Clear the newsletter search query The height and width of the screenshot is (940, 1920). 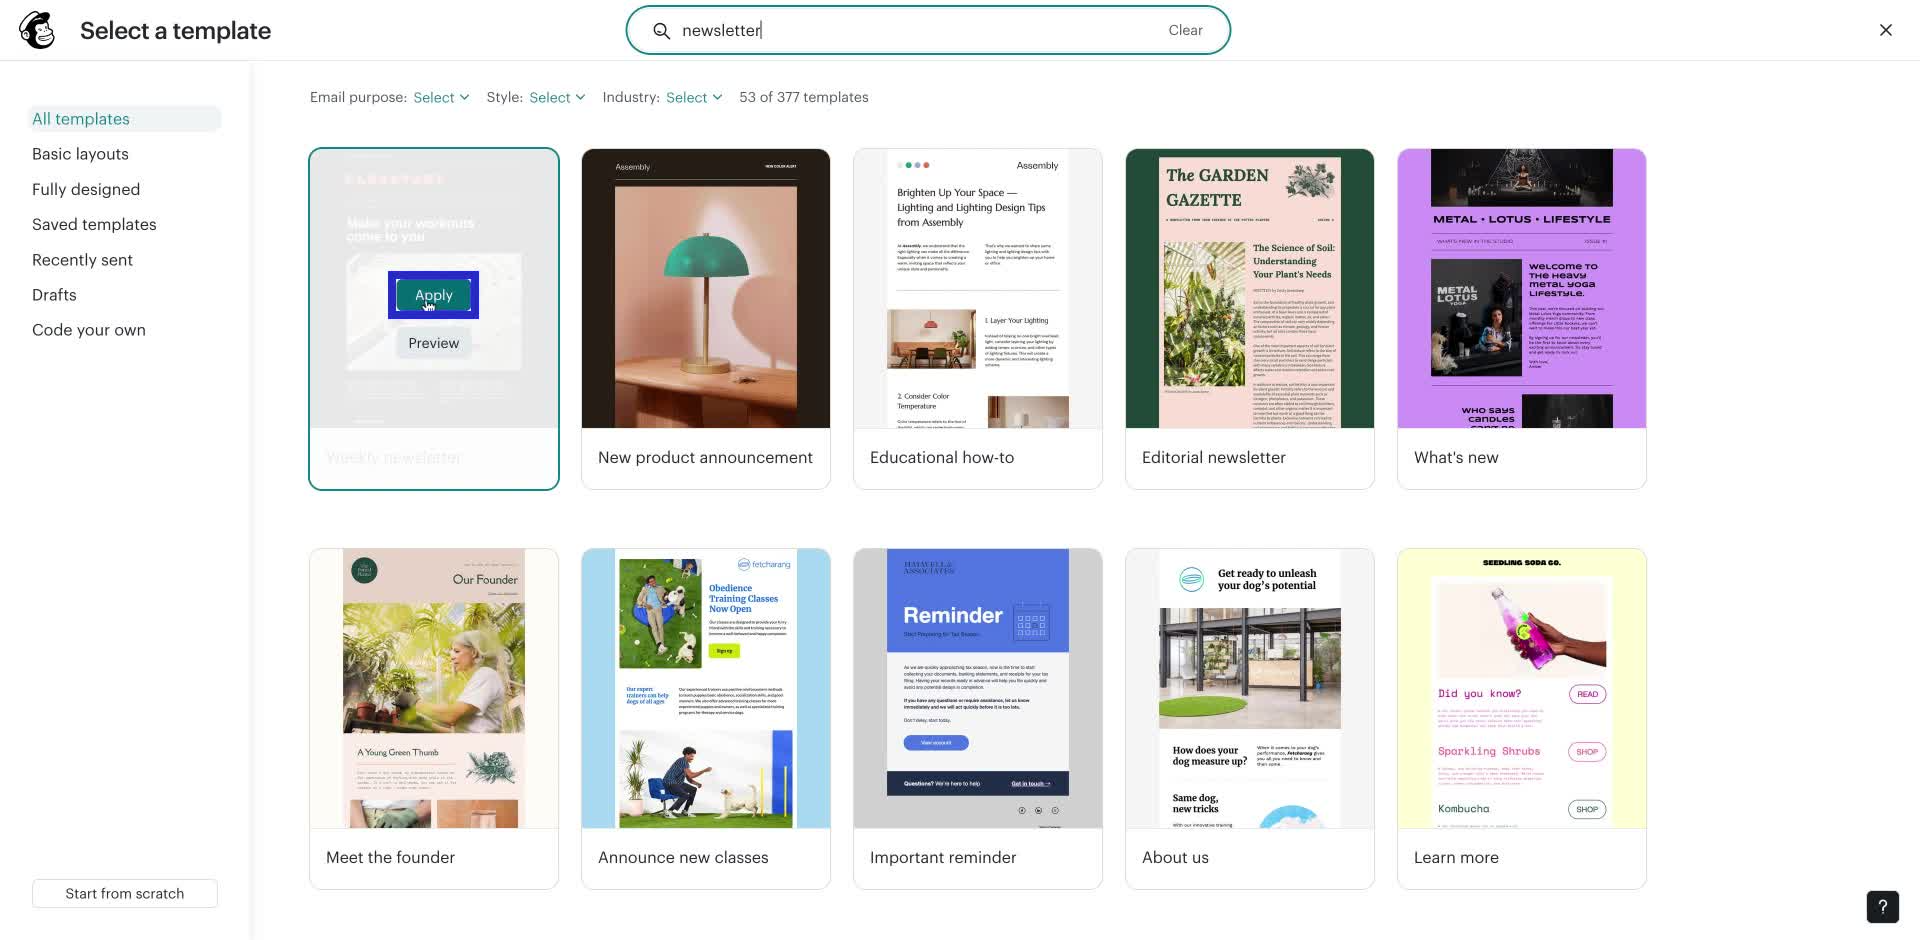(1185, 30)
